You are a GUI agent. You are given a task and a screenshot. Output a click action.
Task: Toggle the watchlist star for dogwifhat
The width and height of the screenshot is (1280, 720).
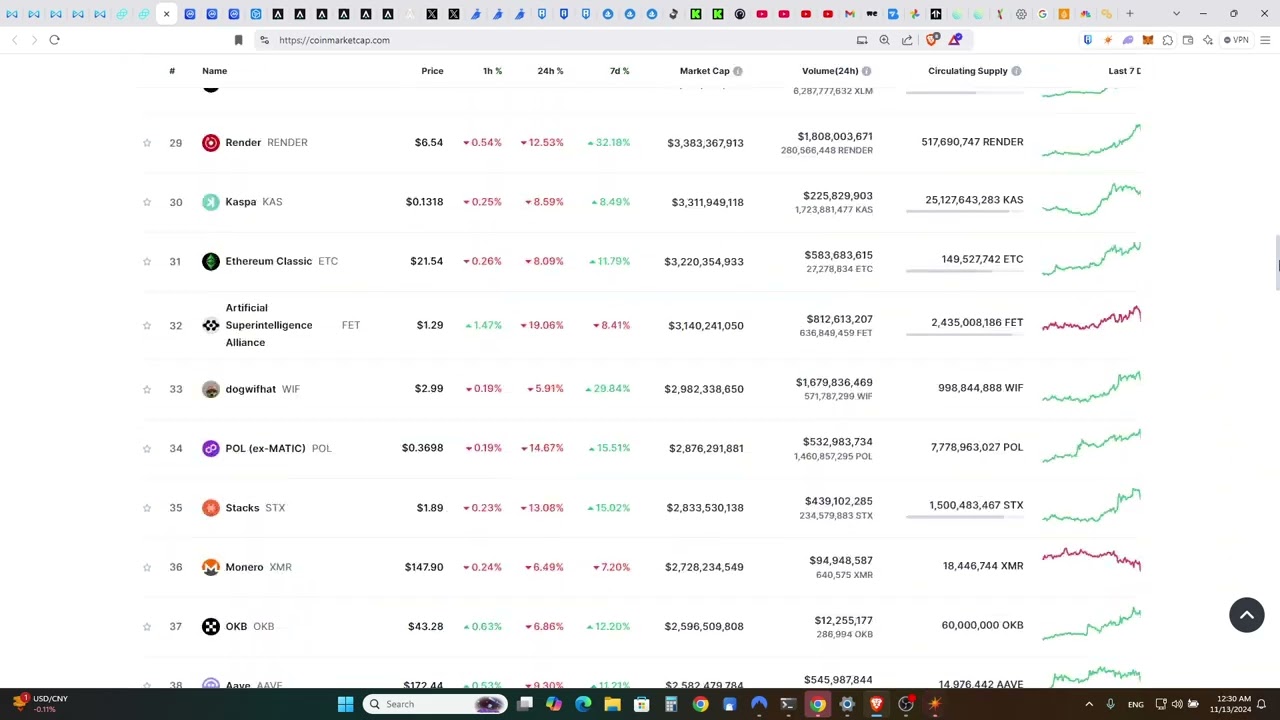coord(147,389)
